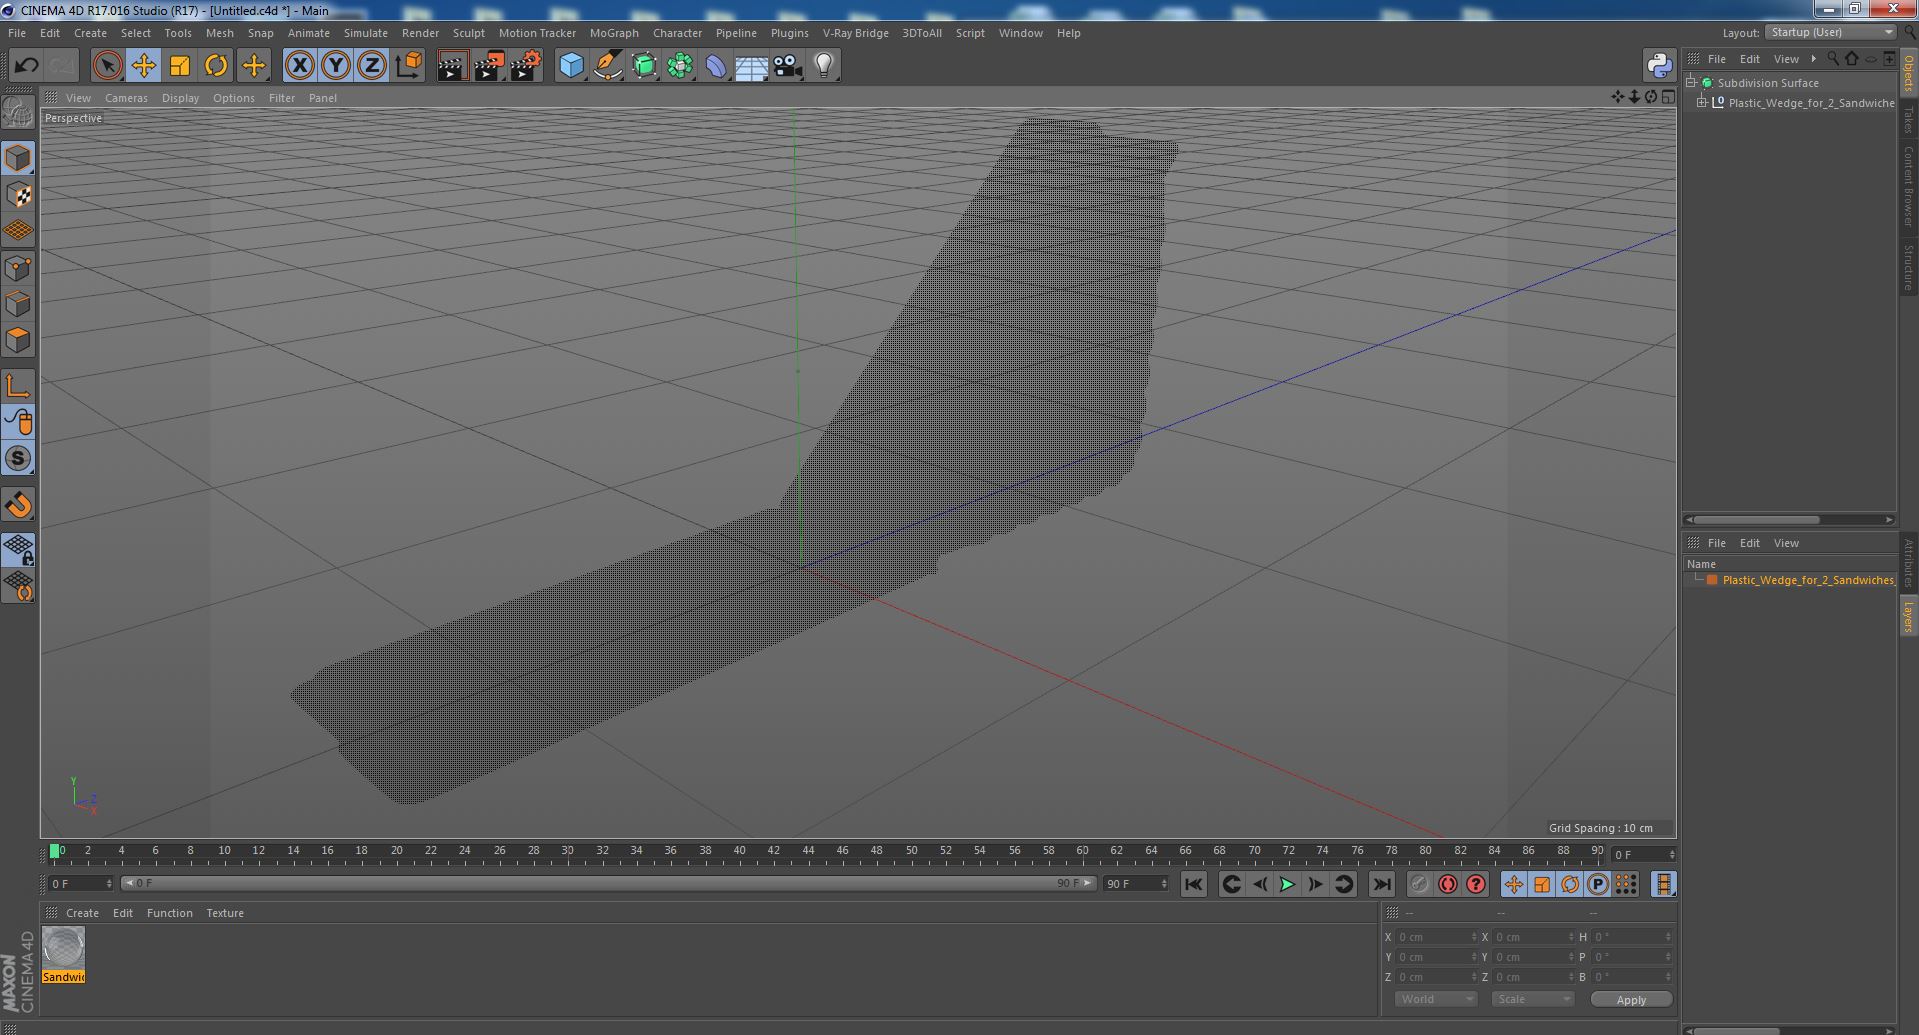Switch to Points mode

click(18, 268)
